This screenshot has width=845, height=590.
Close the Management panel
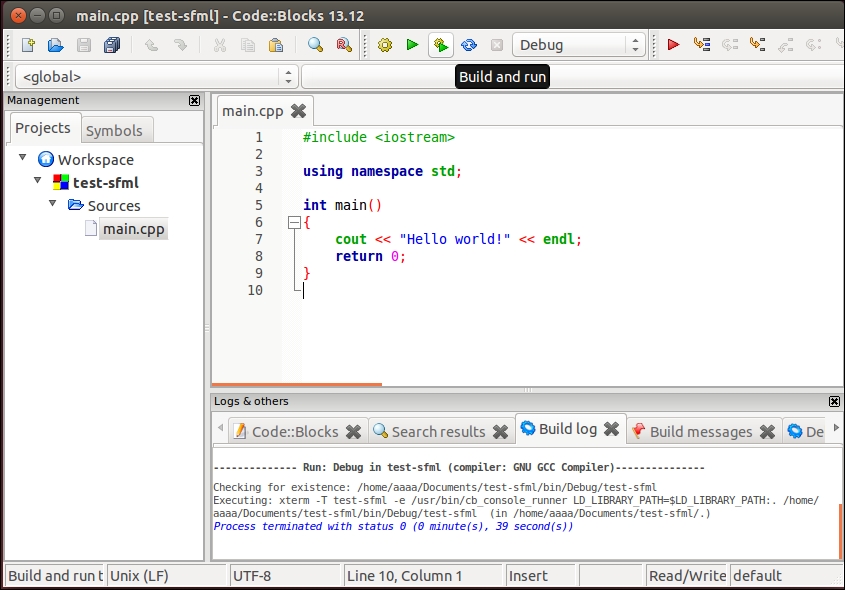195,100
